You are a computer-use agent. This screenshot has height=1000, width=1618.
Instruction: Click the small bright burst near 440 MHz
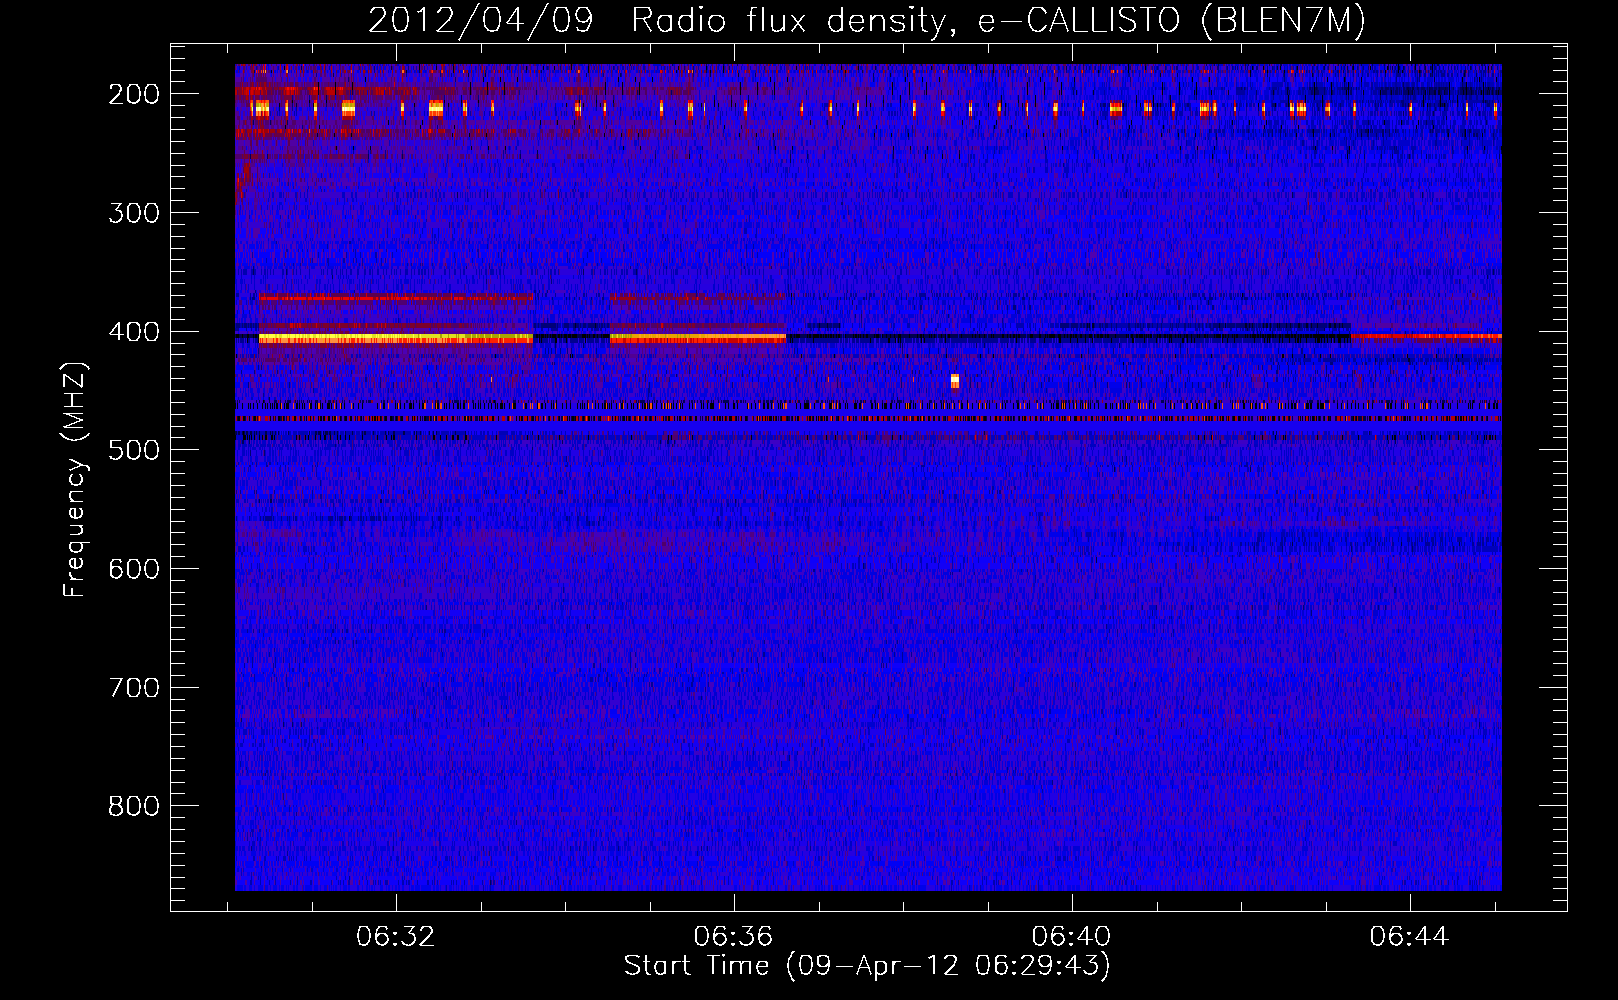point(955,380)
